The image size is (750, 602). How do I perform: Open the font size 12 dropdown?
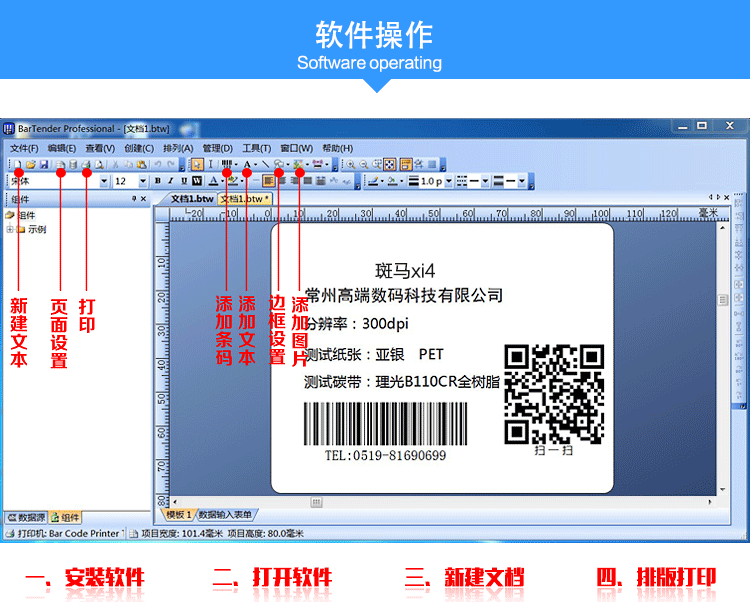coord(143,181)
